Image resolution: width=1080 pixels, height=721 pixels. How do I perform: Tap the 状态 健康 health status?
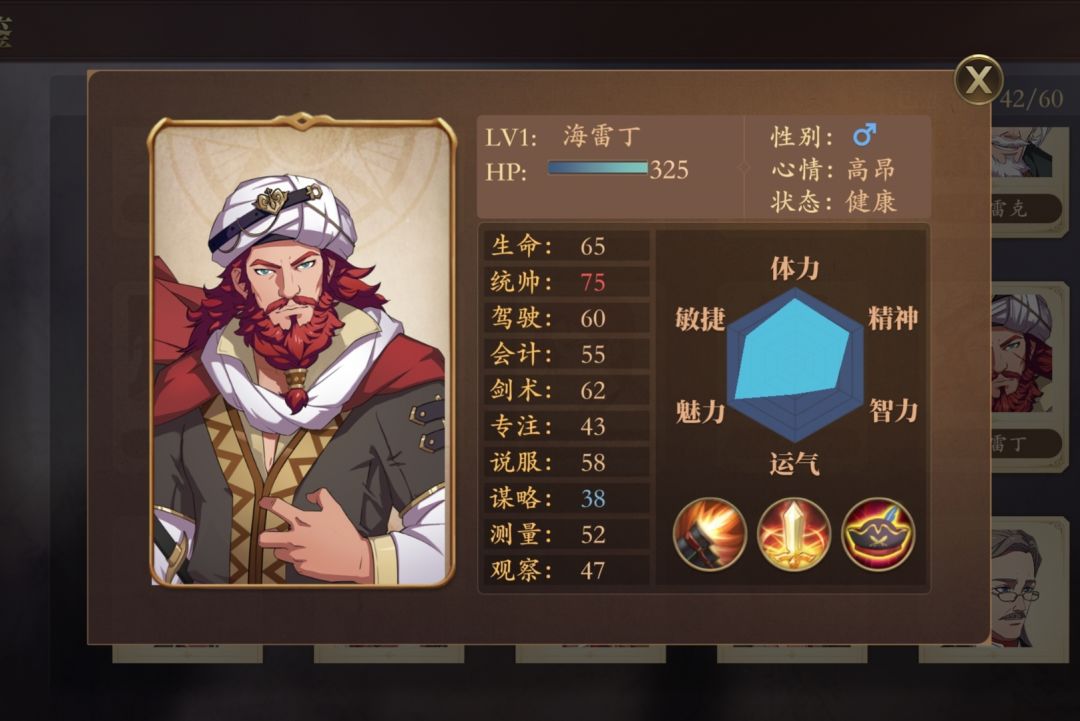point(833,202)
